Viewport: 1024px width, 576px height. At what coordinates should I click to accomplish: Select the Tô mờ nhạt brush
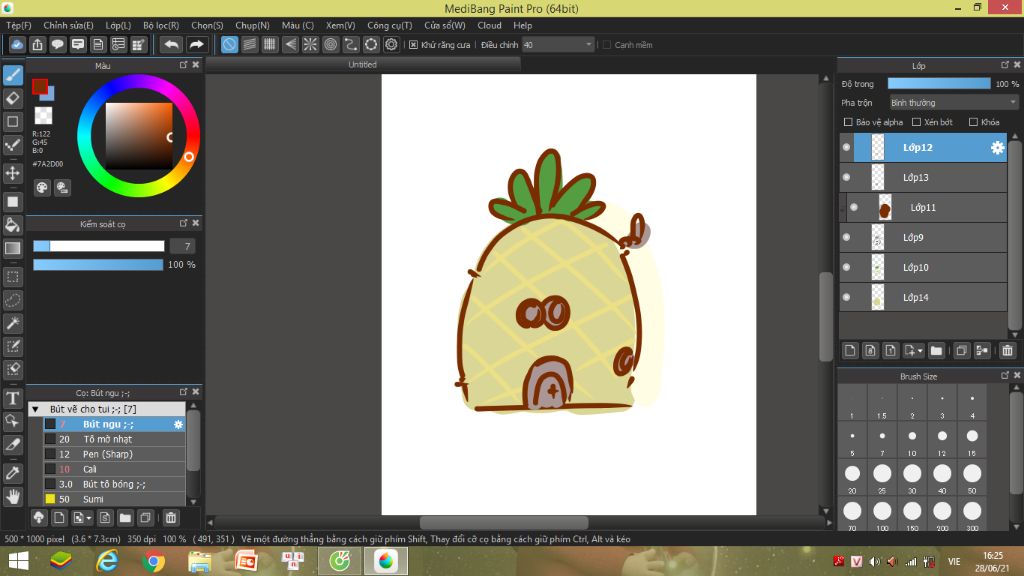pyautogui.click(x=114, y=440)
